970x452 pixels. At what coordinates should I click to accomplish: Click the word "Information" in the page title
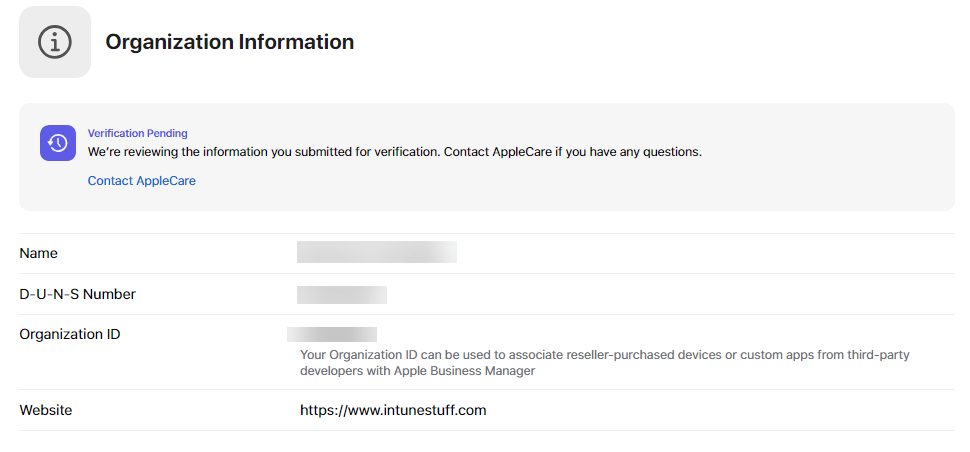click(296, 42)
